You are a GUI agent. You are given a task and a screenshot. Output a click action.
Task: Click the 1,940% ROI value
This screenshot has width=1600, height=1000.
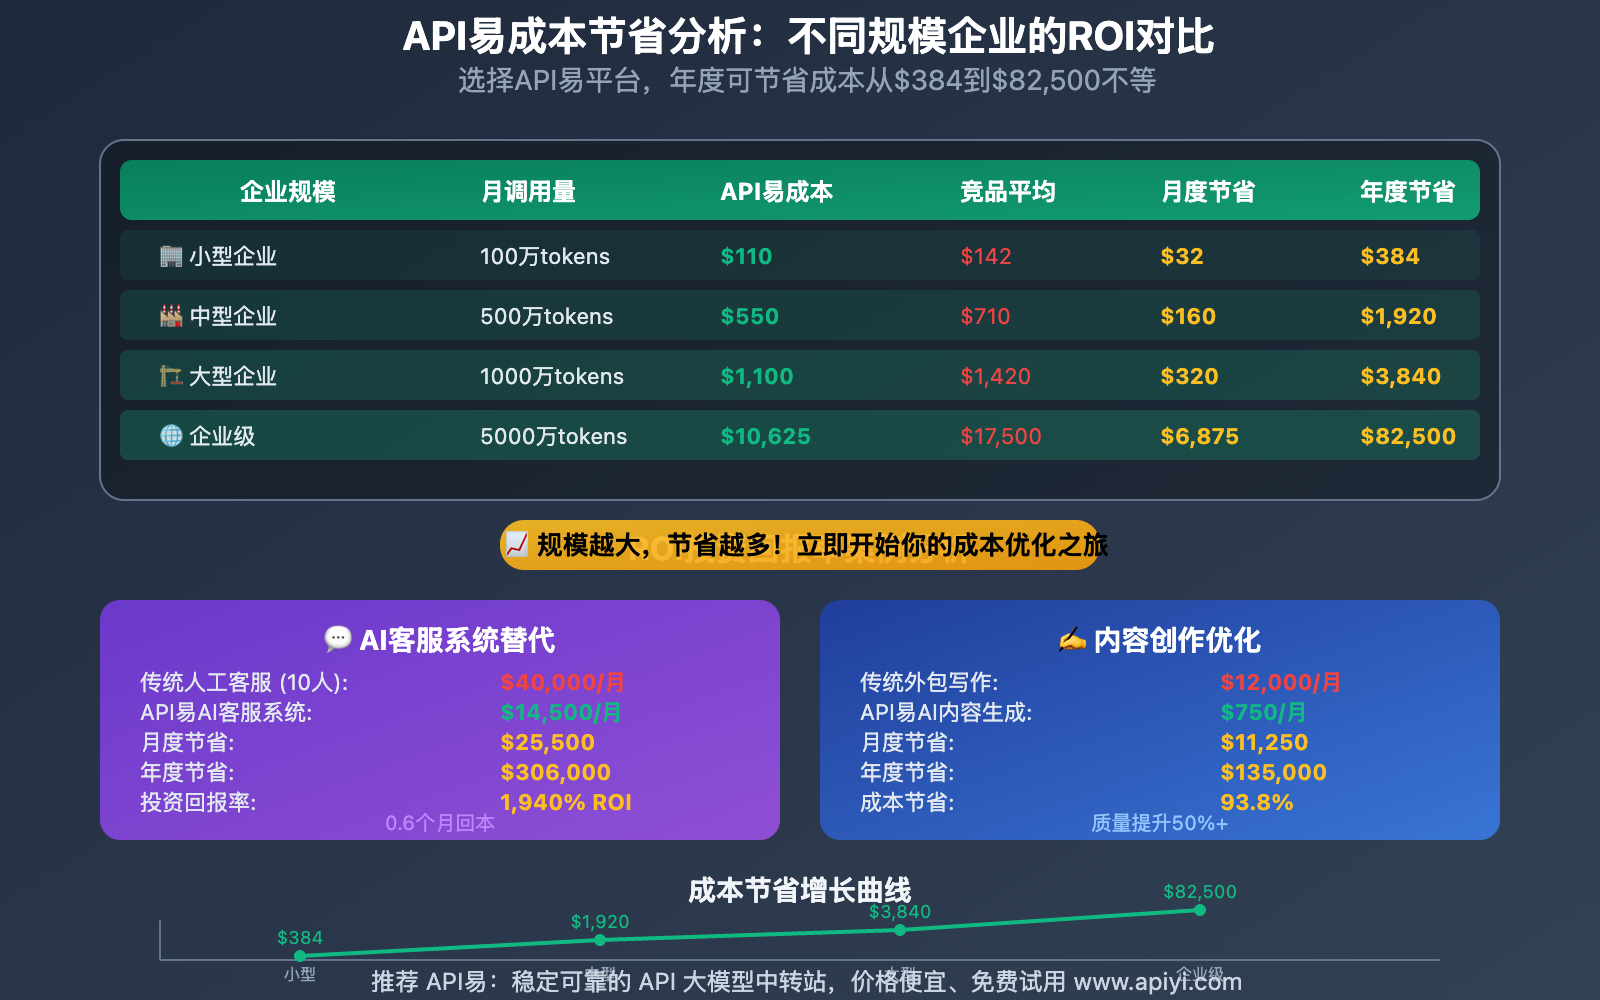(x=566, y=802)
